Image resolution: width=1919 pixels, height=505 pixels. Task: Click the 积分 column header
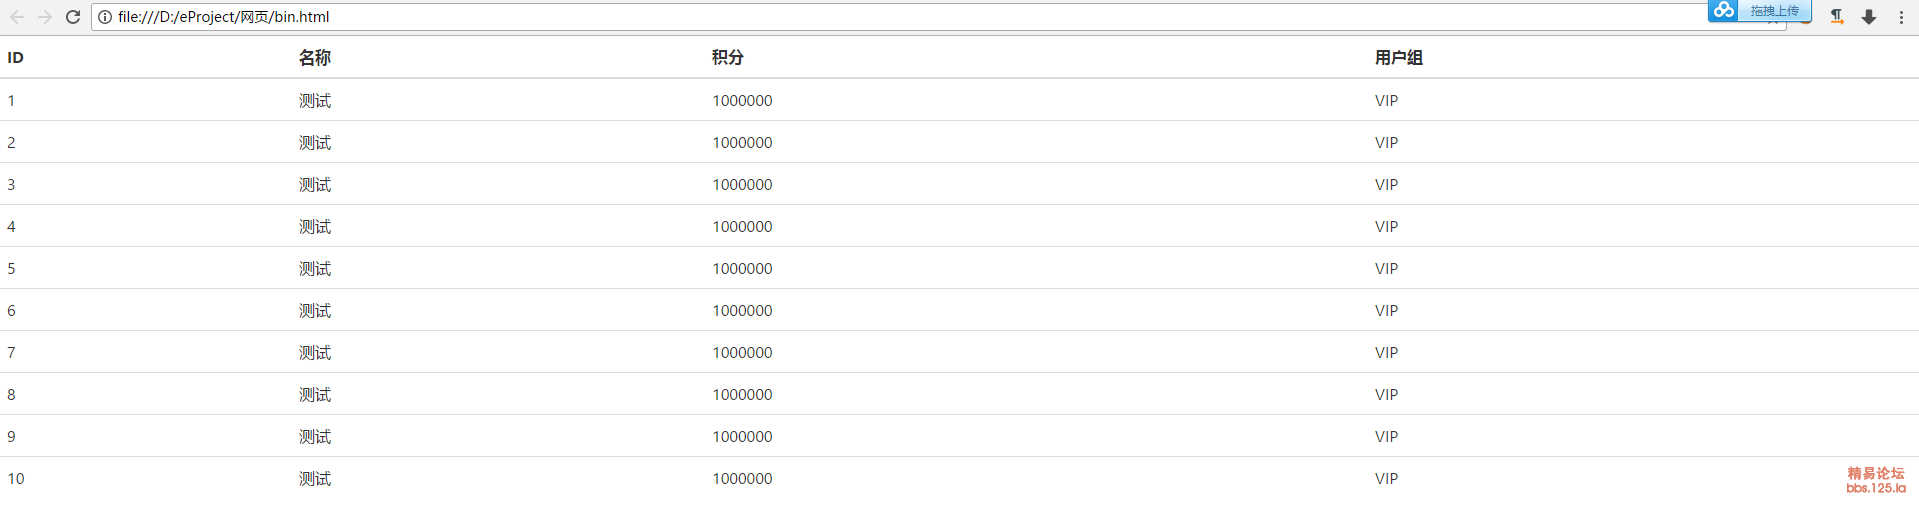coord(728,58)
